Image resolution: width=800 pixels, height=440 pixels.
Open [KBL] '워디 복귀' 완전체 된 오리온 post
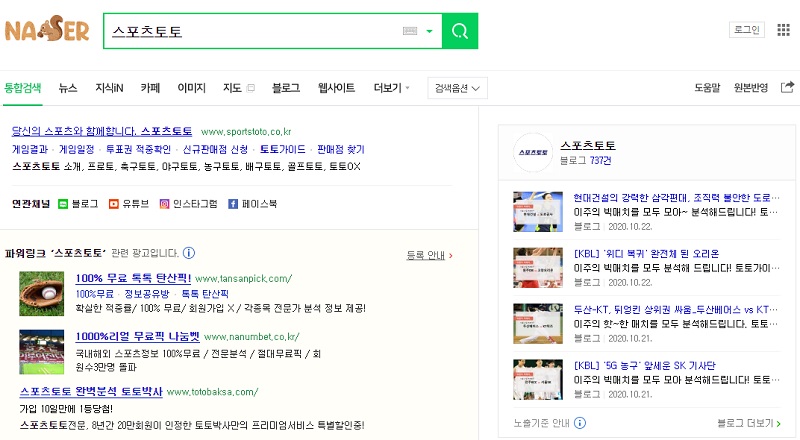tap(646, 254)
